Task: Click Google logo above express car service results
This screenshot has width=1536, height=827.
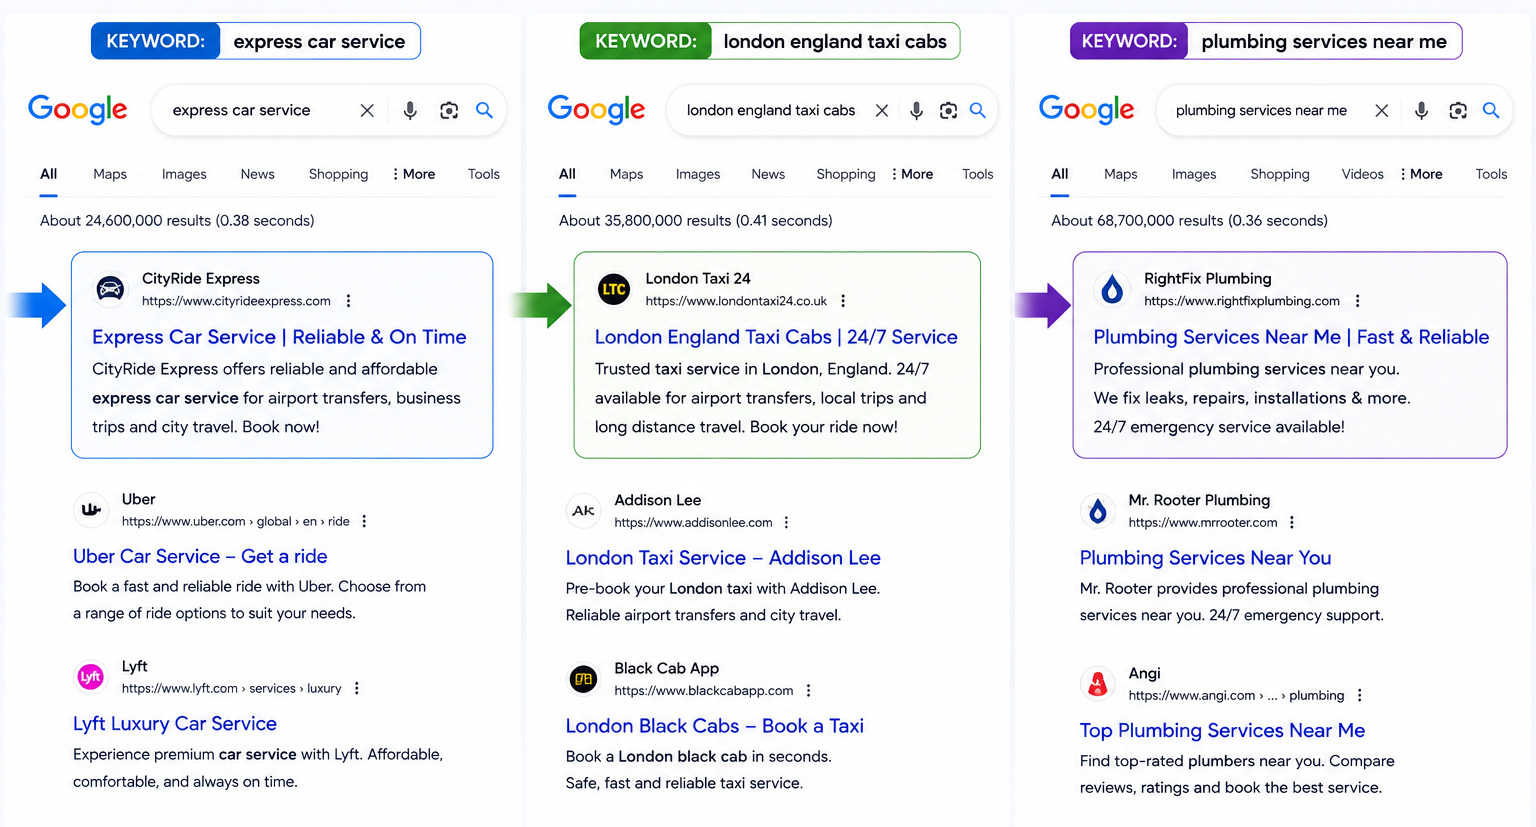Action: 78,110
